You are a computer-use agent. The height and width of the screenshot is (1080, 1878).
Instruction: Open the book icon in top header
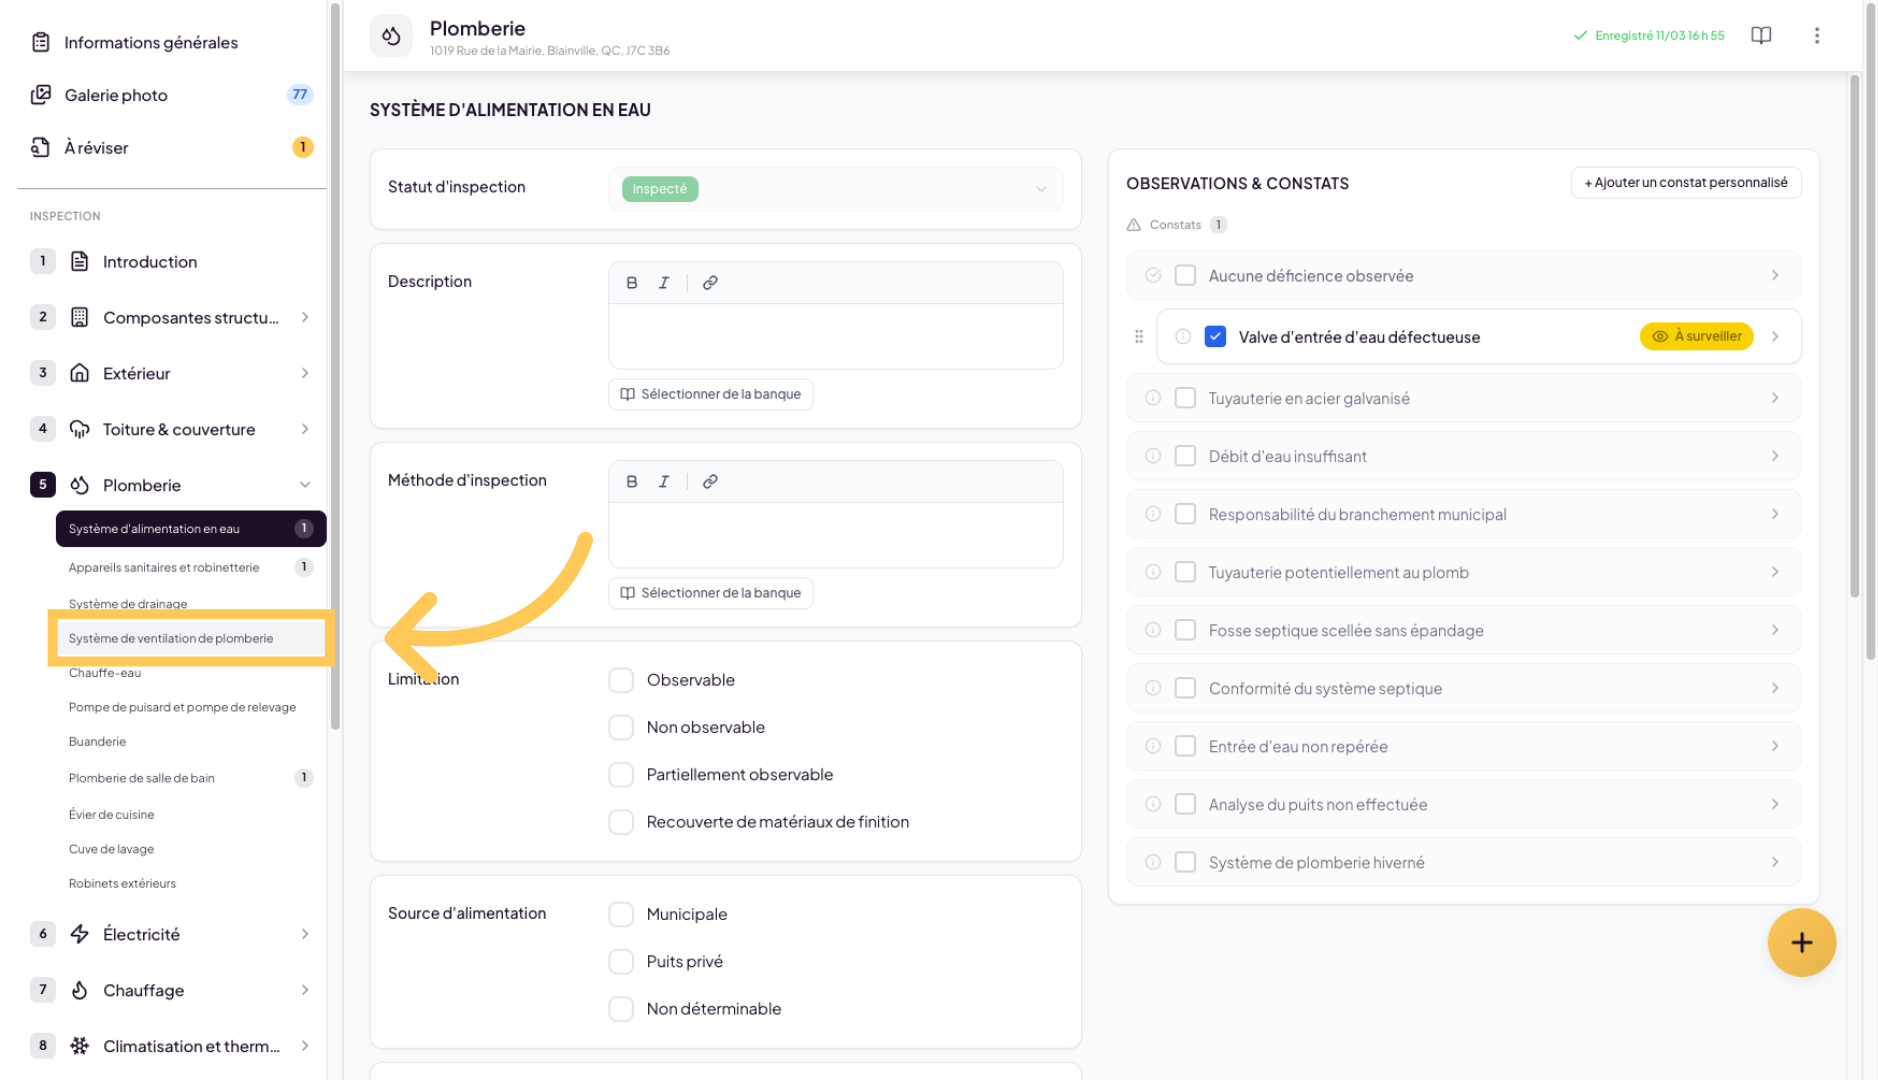pyautogui.click(x=1761, y=36)
